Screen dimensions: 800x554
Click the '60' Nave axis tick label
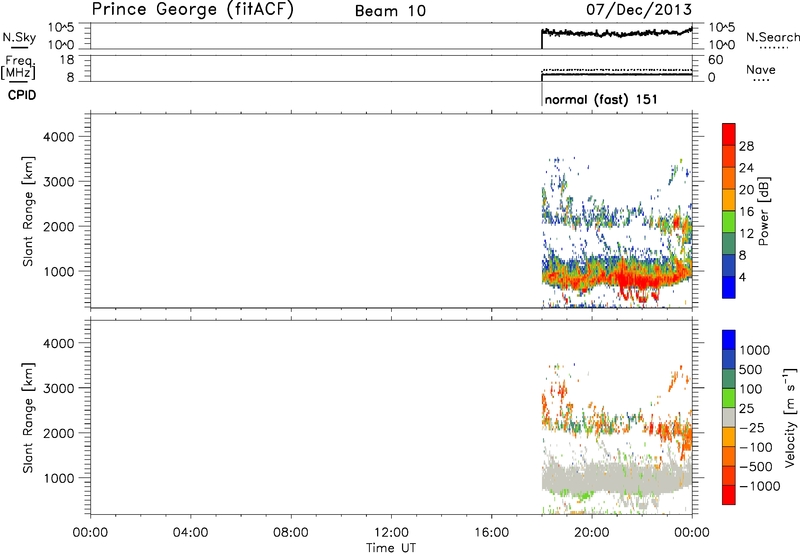pyautogui.click(x=715, y=60)
